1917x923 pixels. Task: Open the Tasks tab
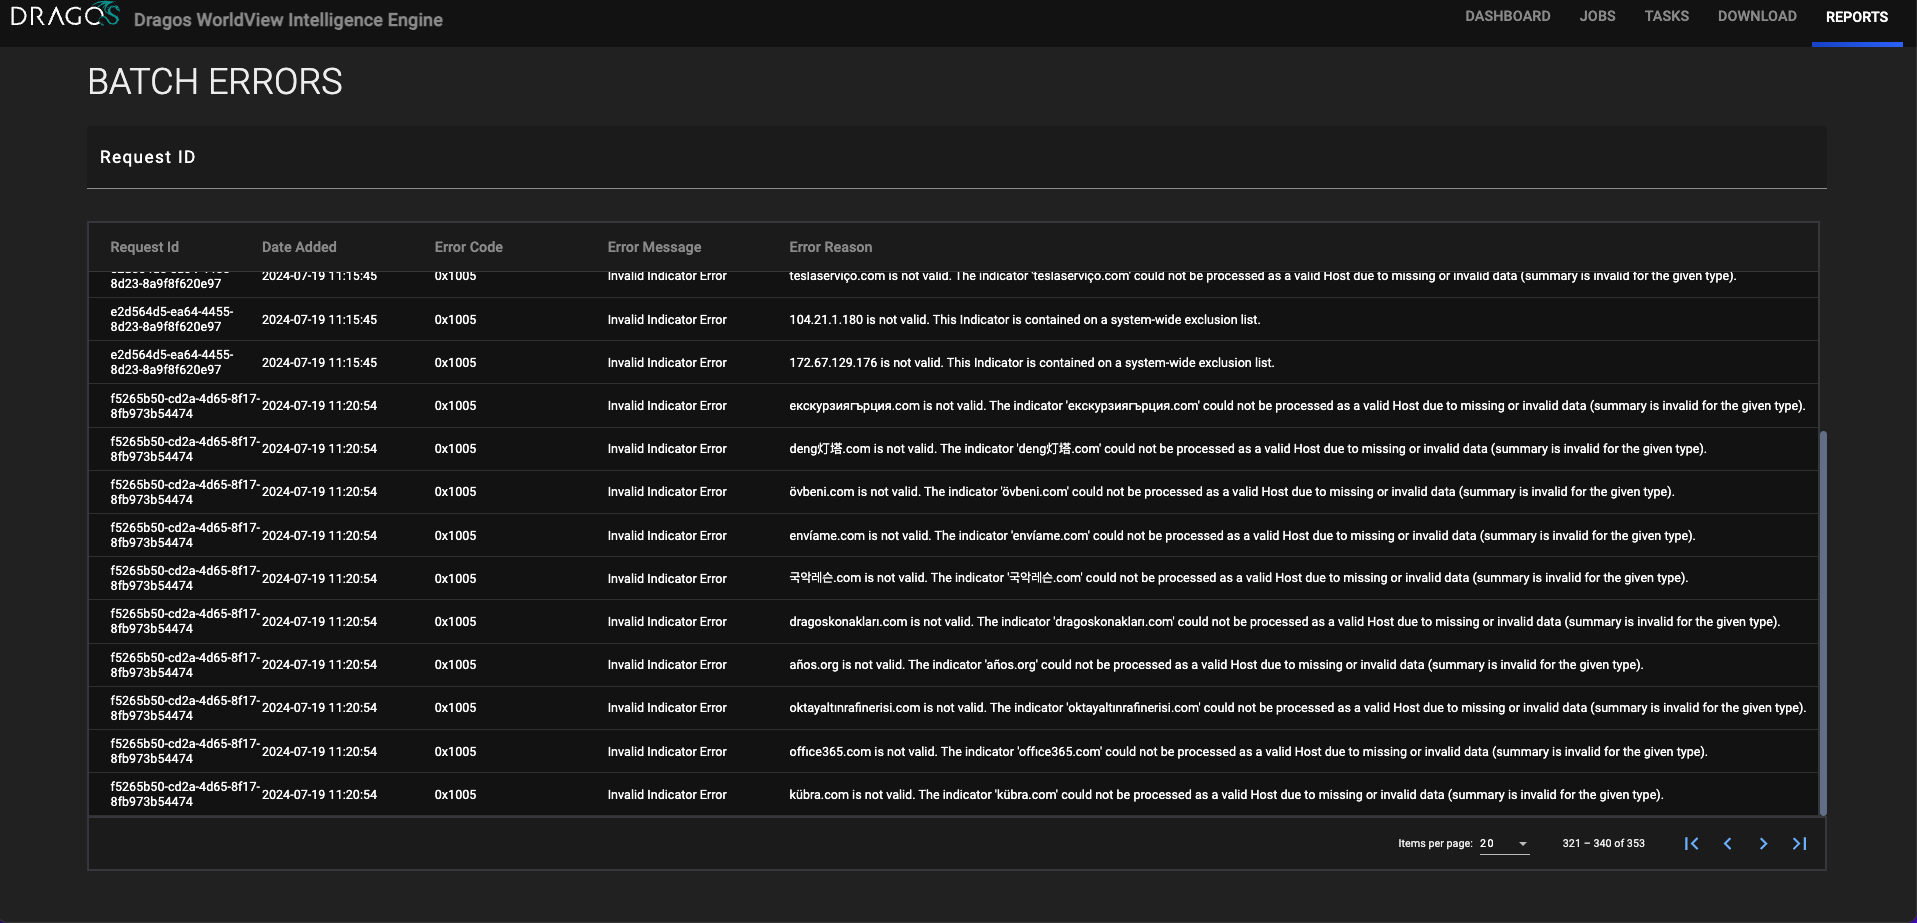click(1666, 17)
